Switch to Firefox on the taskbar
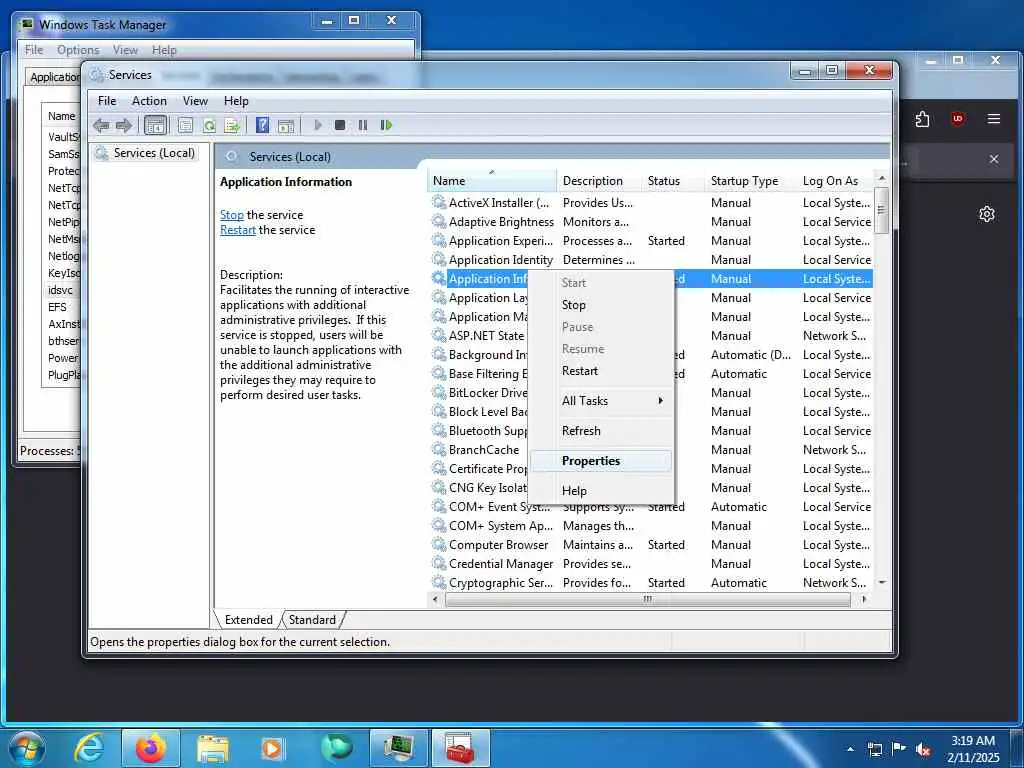The width and height of the screenshot is (1024, 768). (151, 748)
